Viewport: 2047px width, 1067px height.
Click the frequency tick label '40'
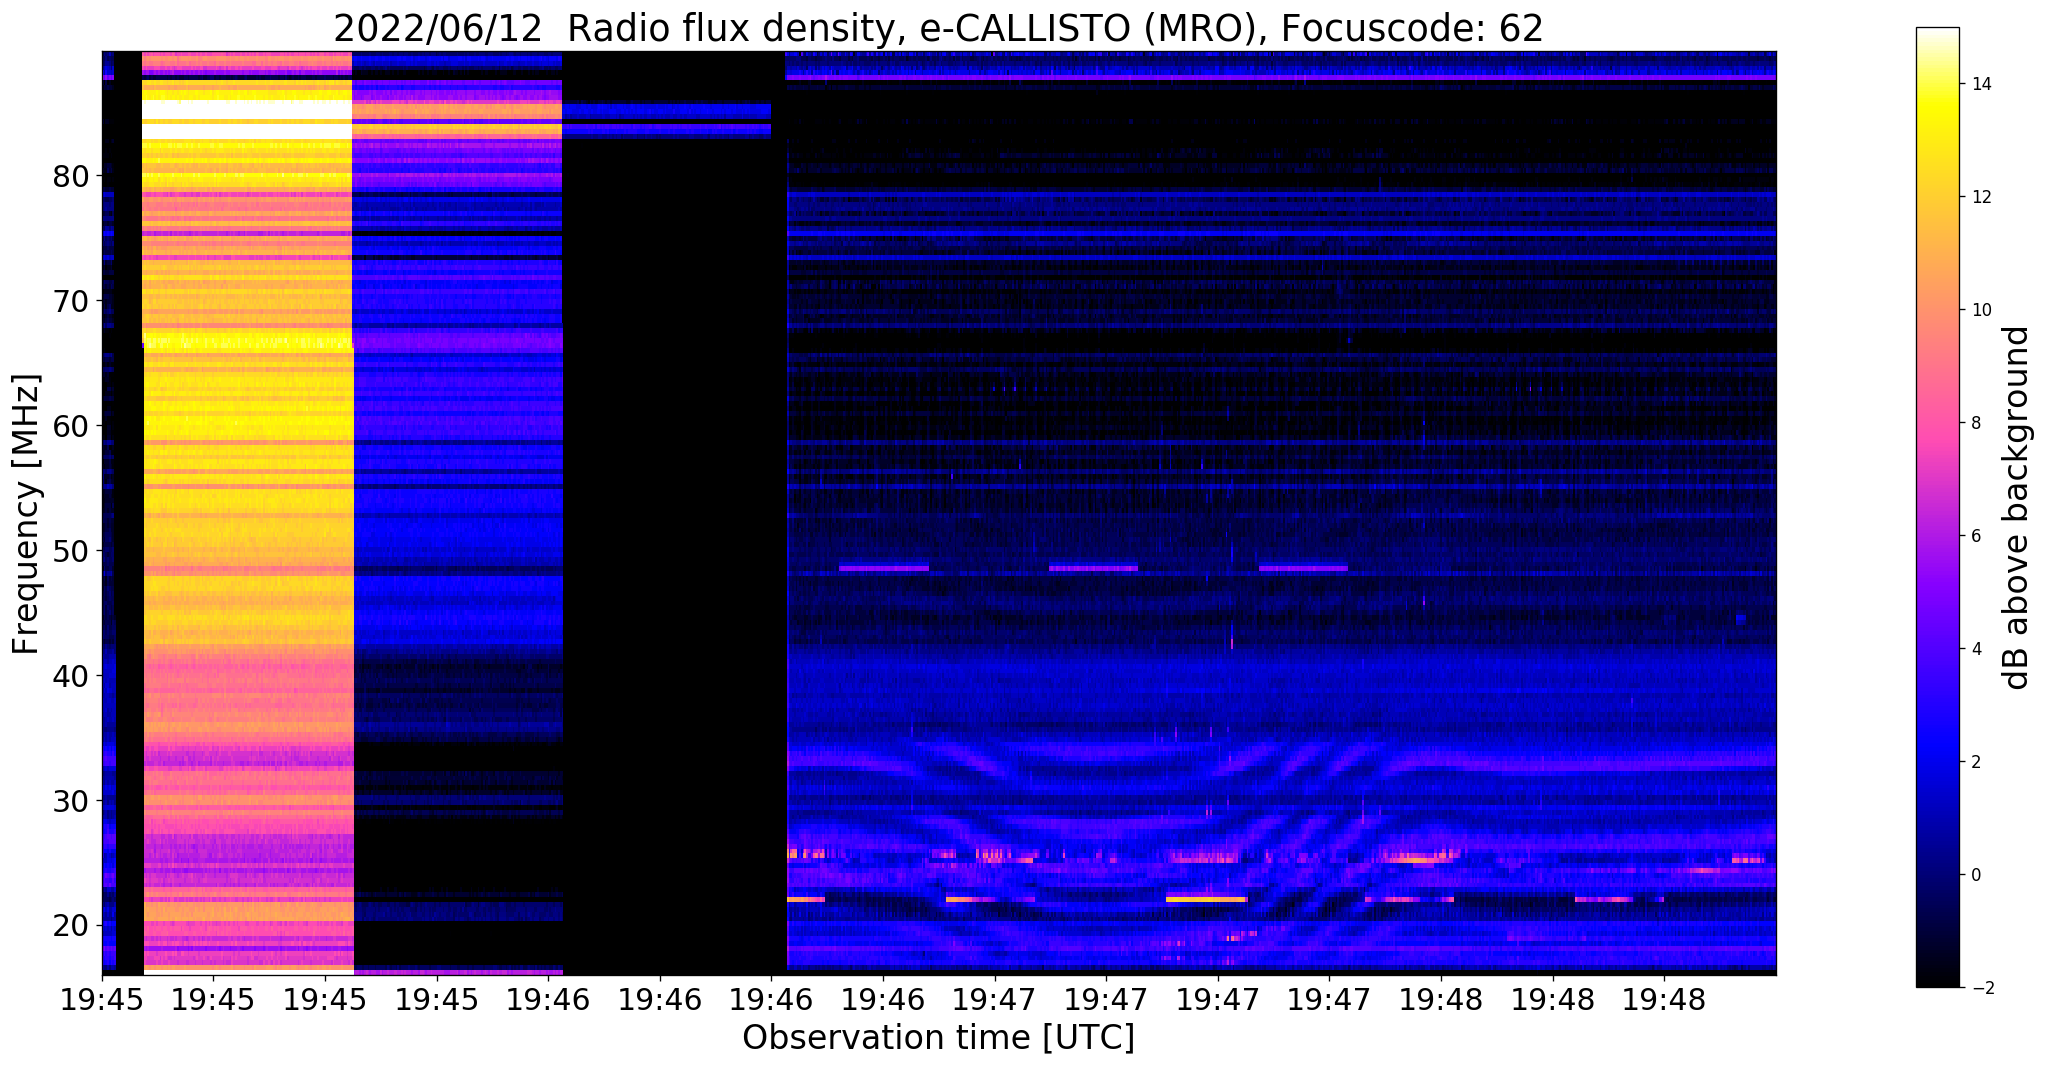coord(72,677)
